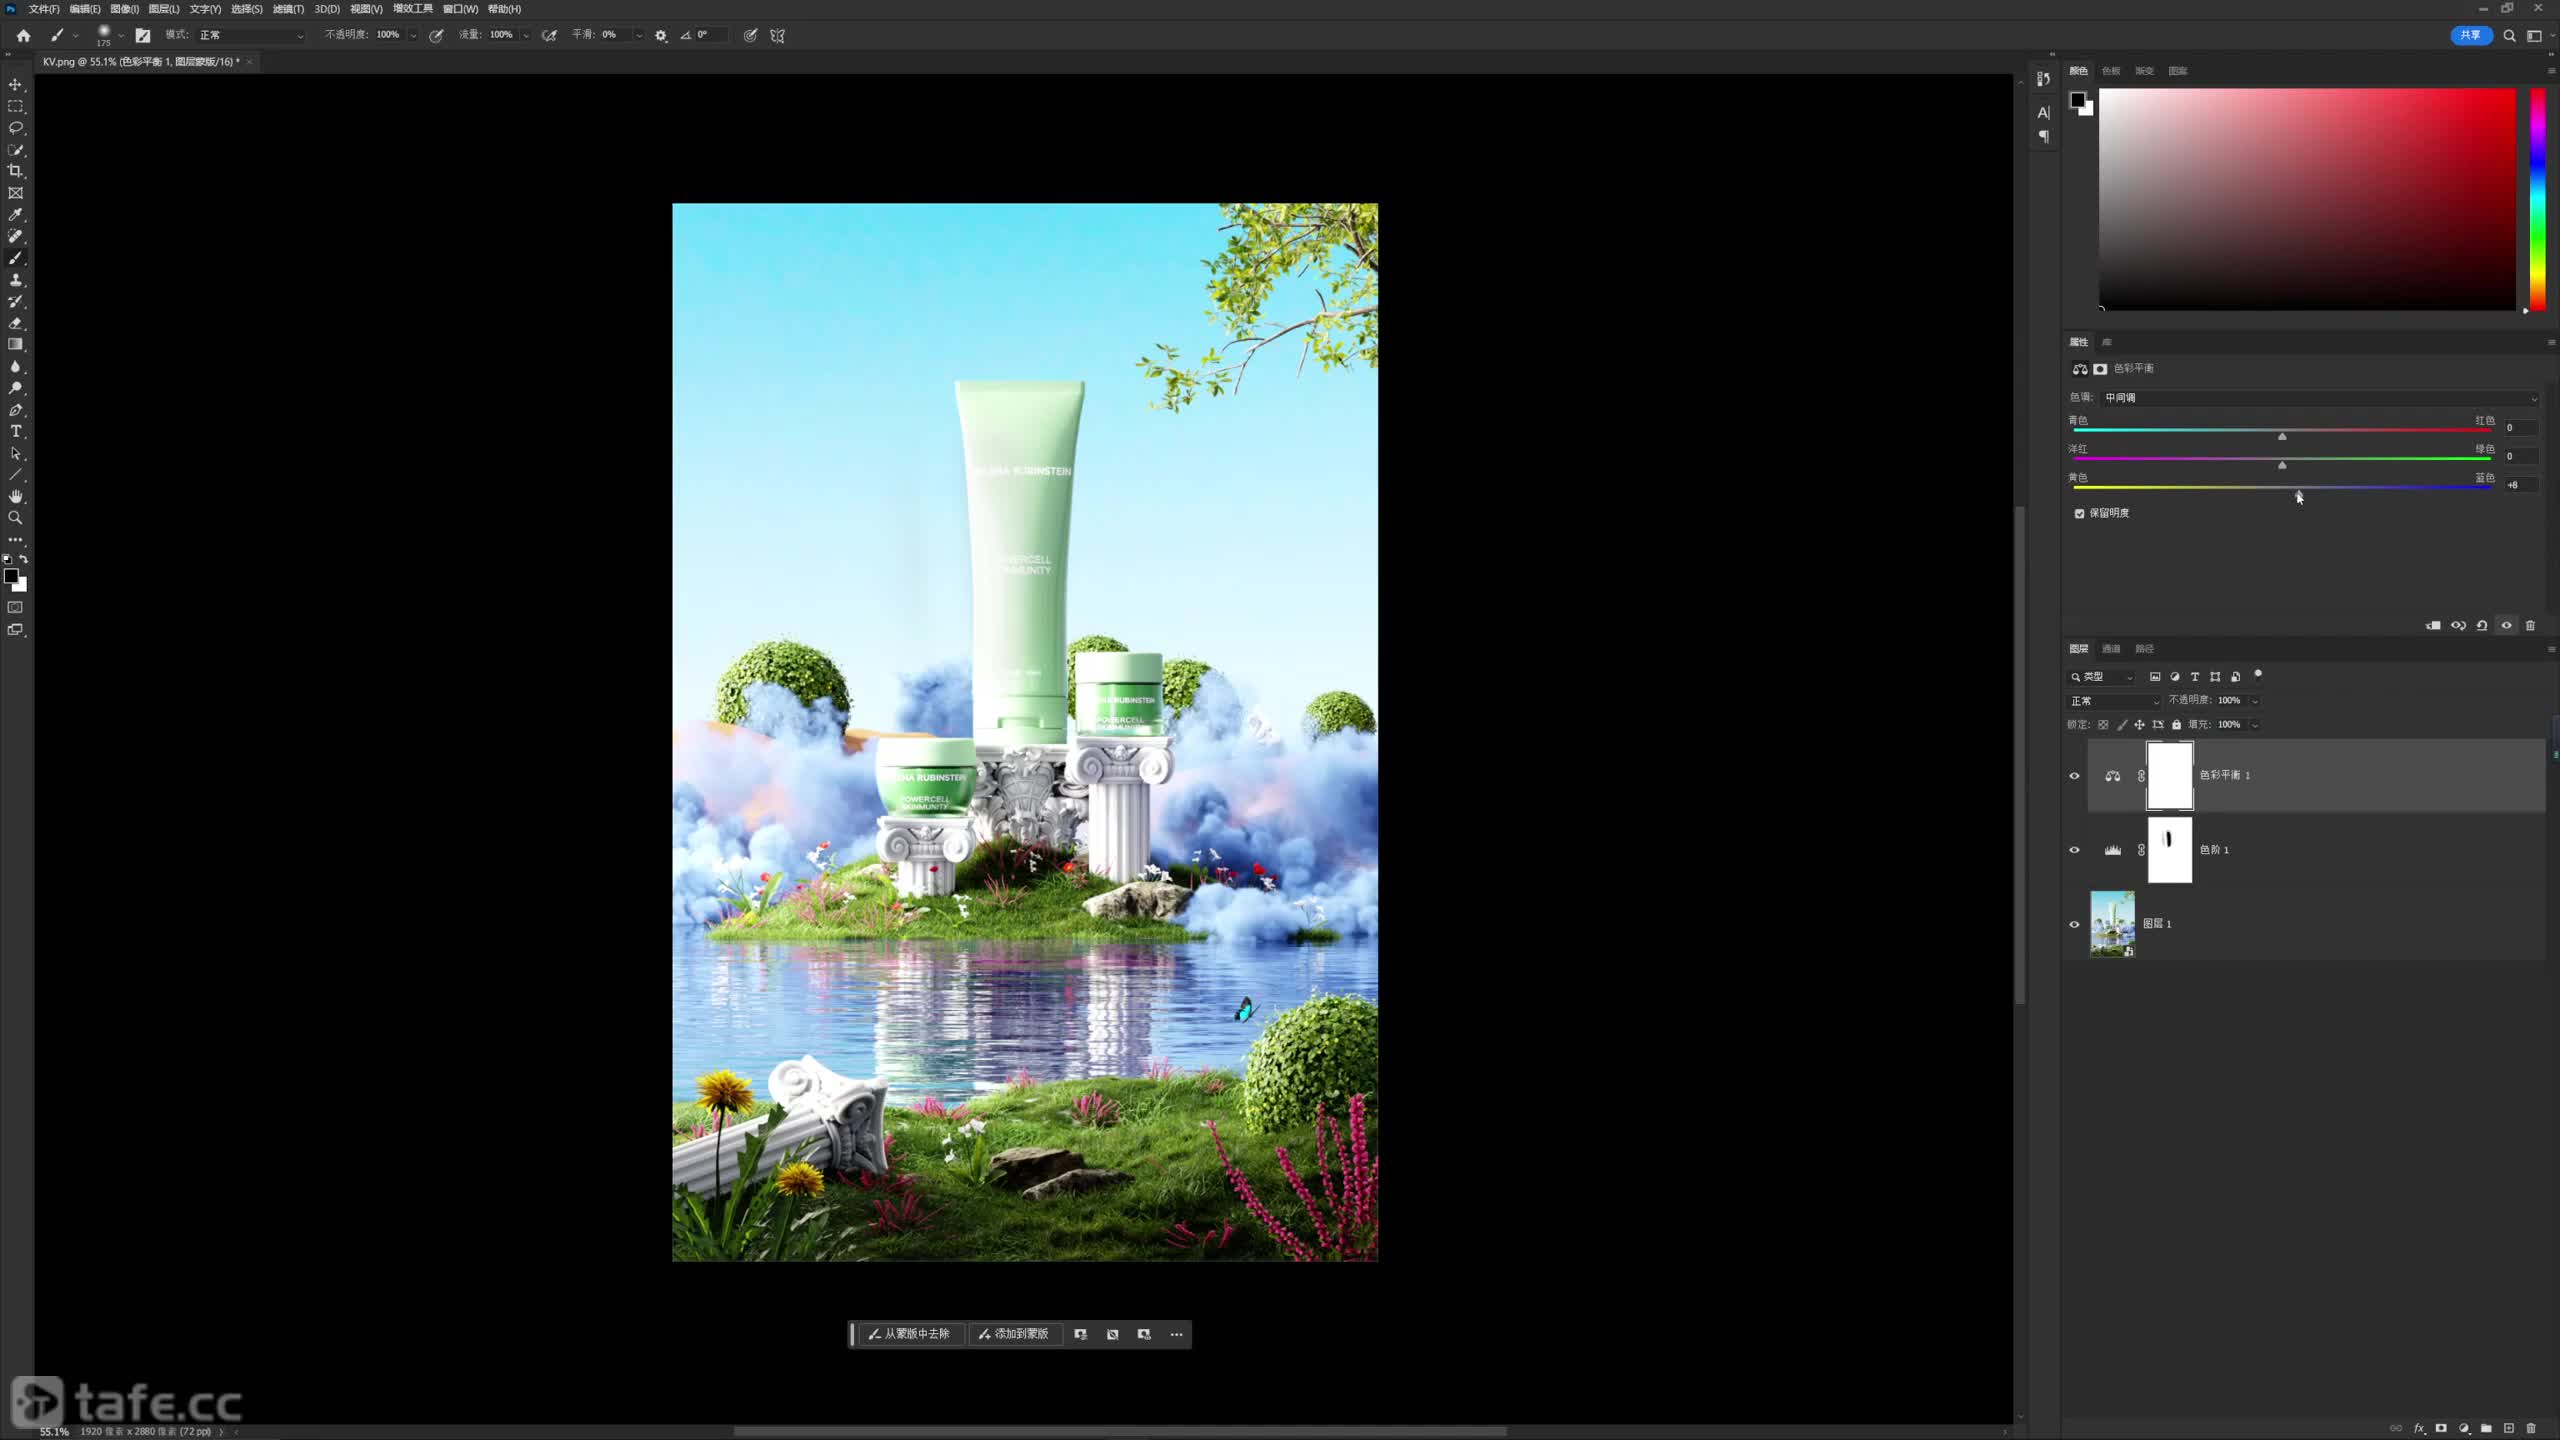Click the vertical hue spectrum strip
This screenshot has height=1440, width=2560.
pos(2537,199)
